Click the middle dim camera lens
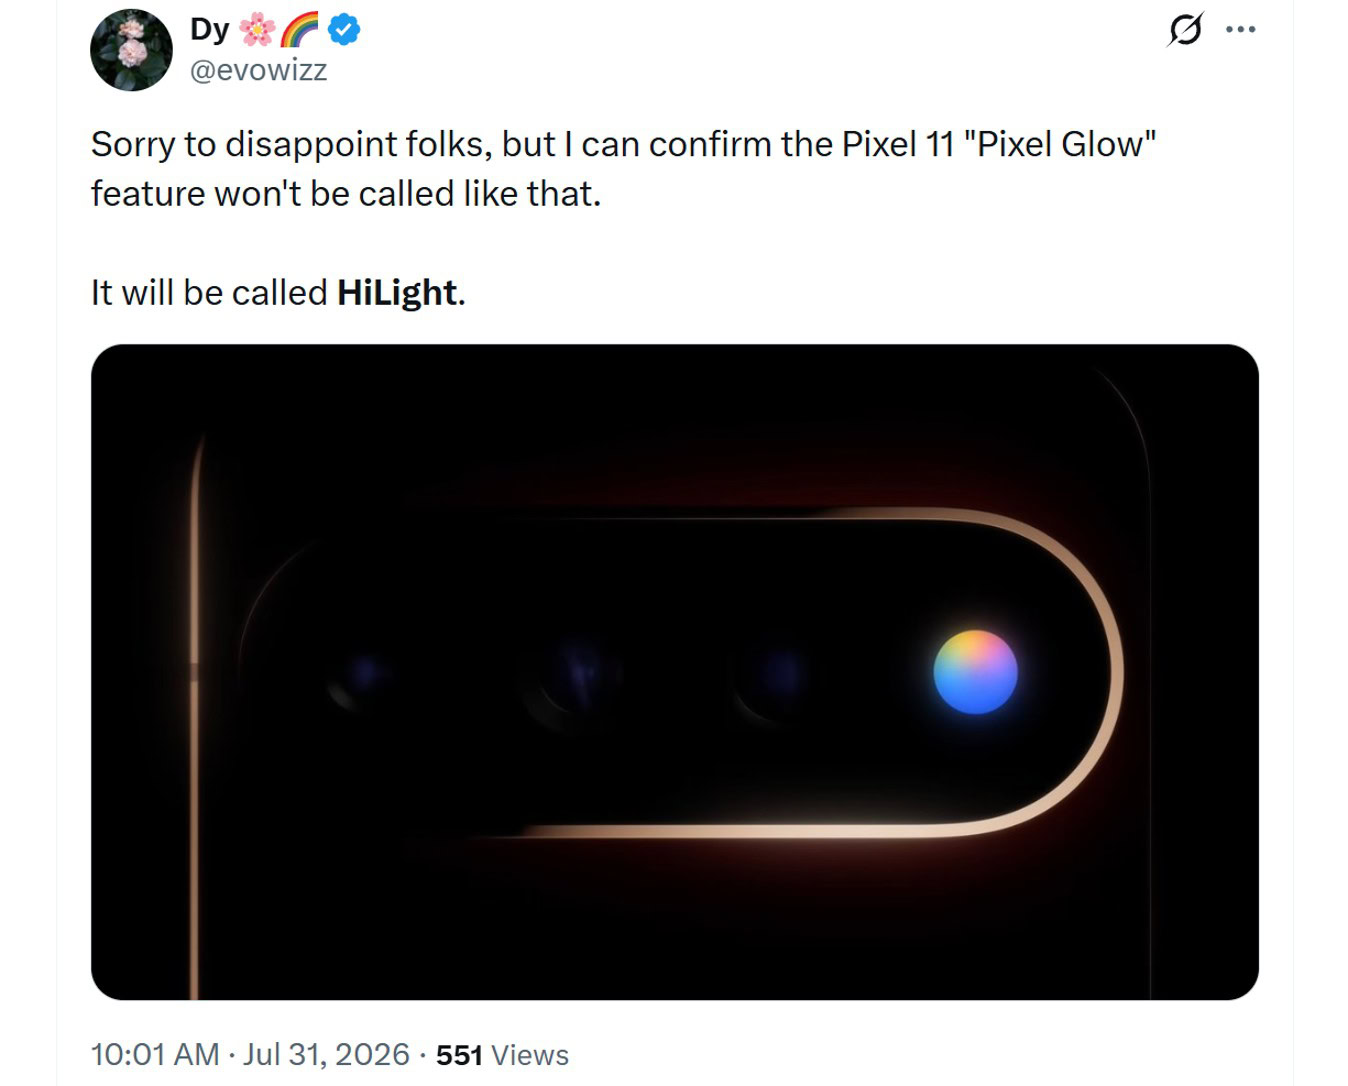The height and width of the screenshot is (1086, 1348). (x=576, y=672)
